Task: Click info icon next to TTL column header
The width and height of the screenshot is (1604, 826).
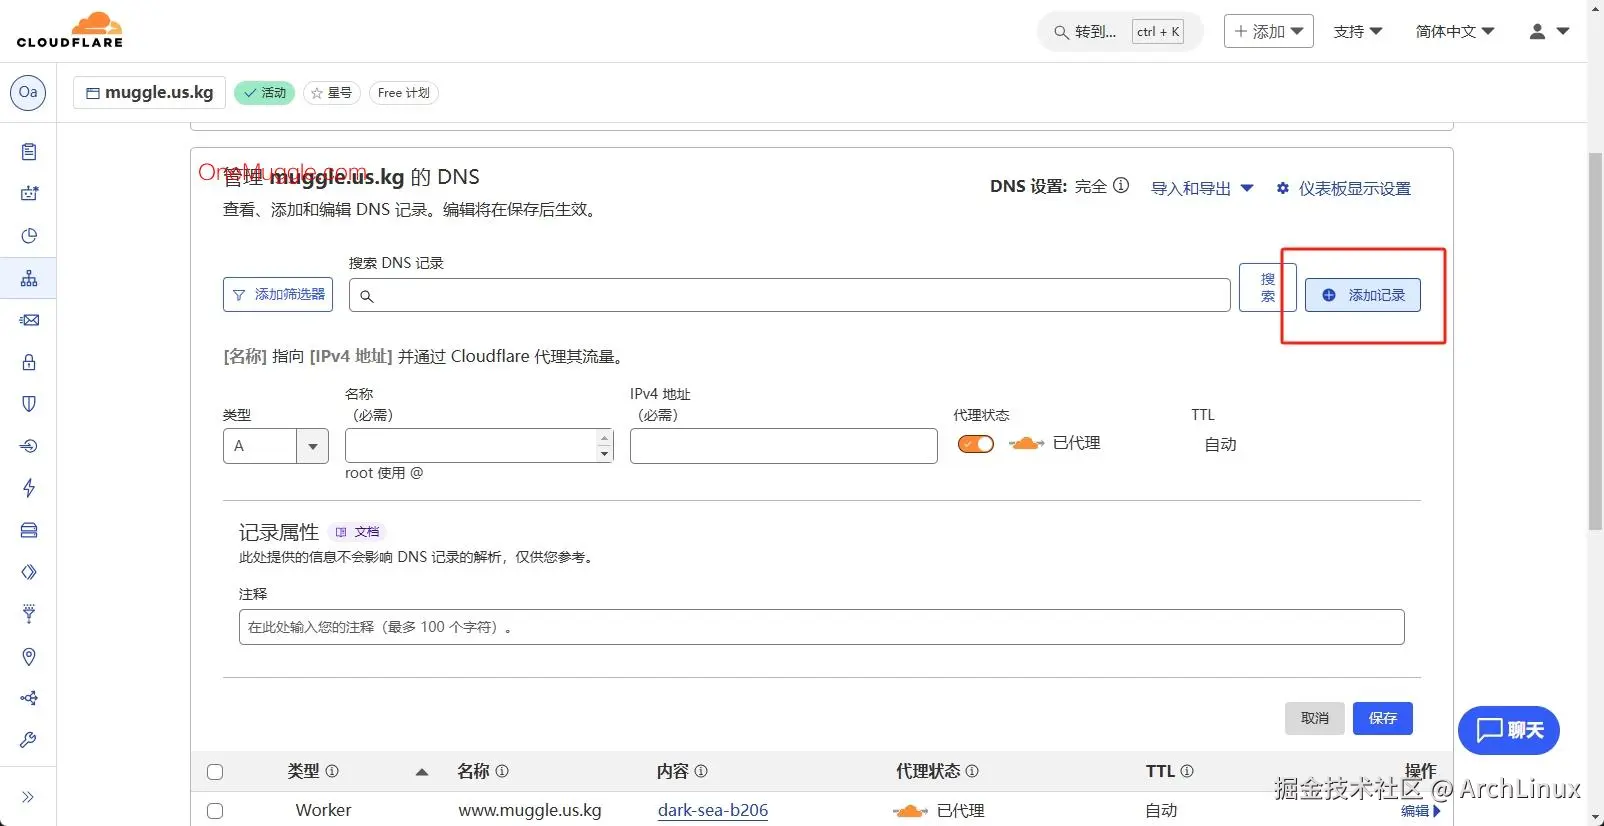Action: click(x=1187, y=771)
